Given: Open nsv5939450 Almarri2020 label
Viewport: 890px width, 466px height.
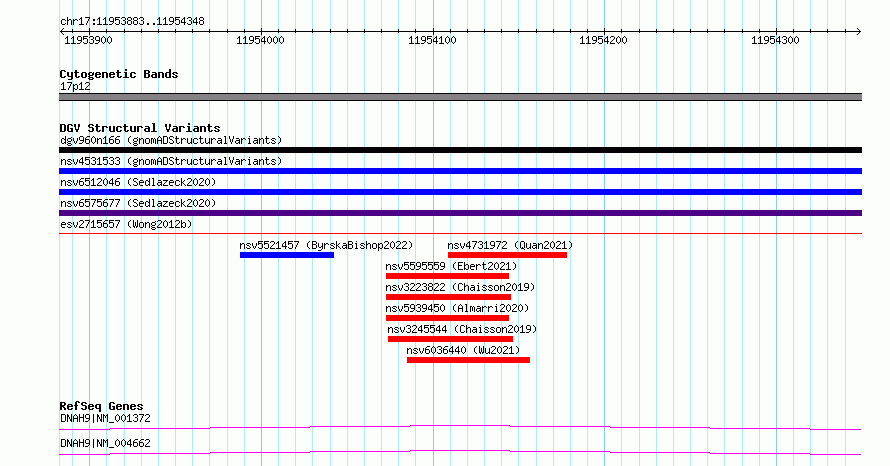Looking at the screenshot, I should 457,308.
